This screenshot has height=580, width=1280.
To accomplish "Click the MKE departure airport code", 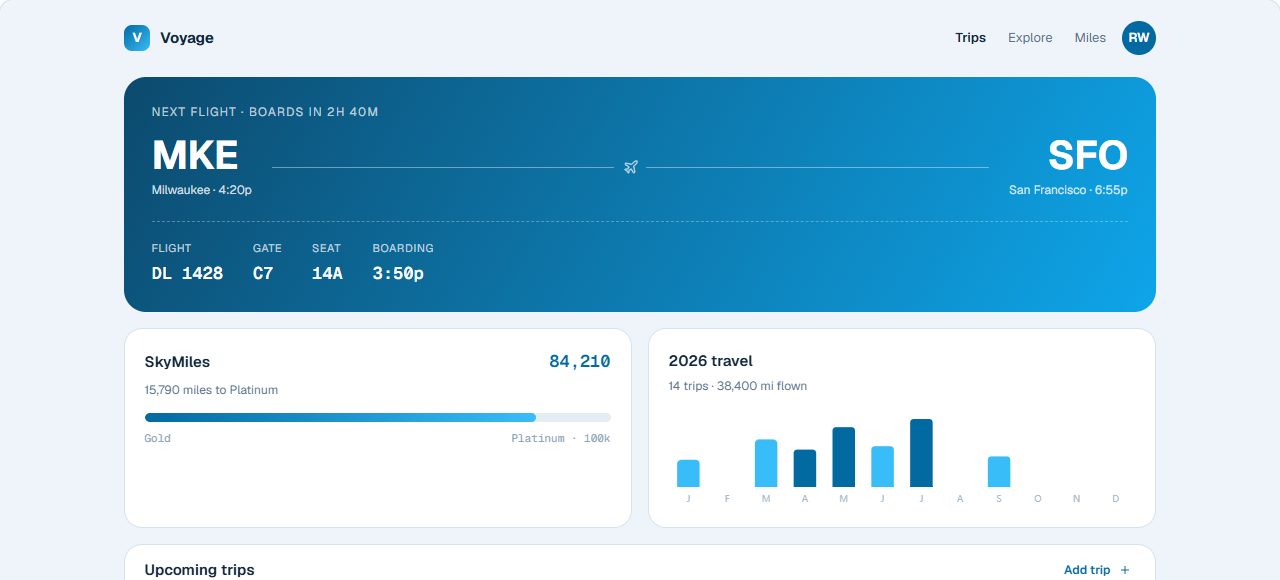I will 195,156.
